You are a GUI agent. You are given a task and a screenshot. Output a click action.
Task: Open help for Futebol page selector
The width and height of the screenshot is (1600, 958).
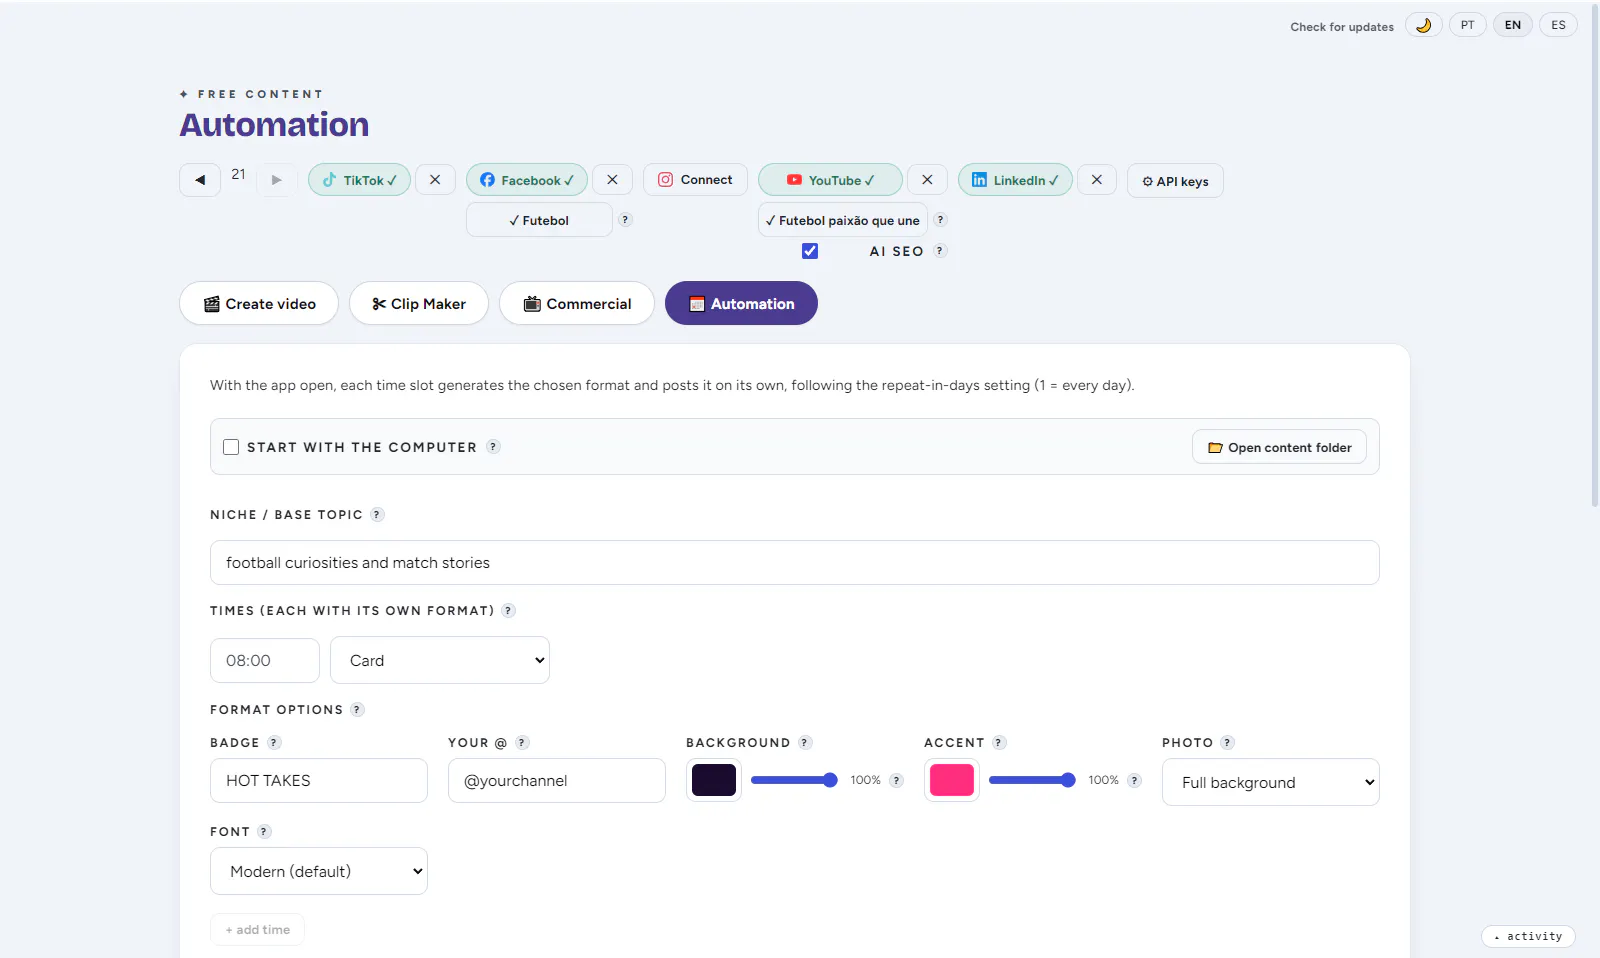pyautogui.click(x=625, y=220)
